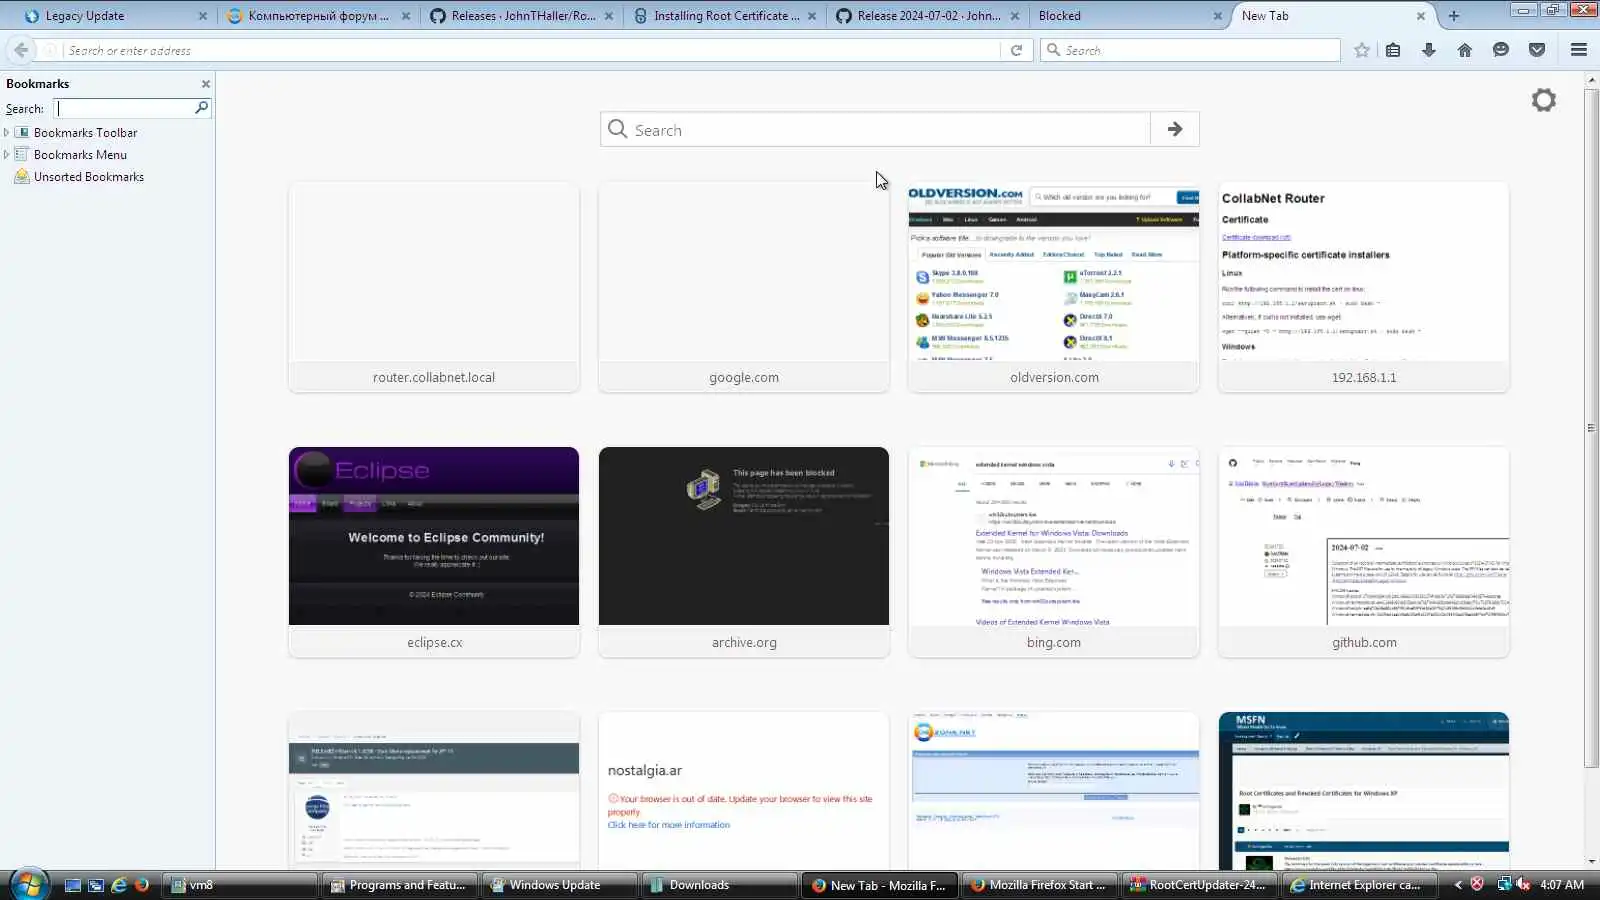Launch Internet Explorer from quick launch
Image resolution: width=1600 pixels, height=900 pixels.
click(119, 885)
